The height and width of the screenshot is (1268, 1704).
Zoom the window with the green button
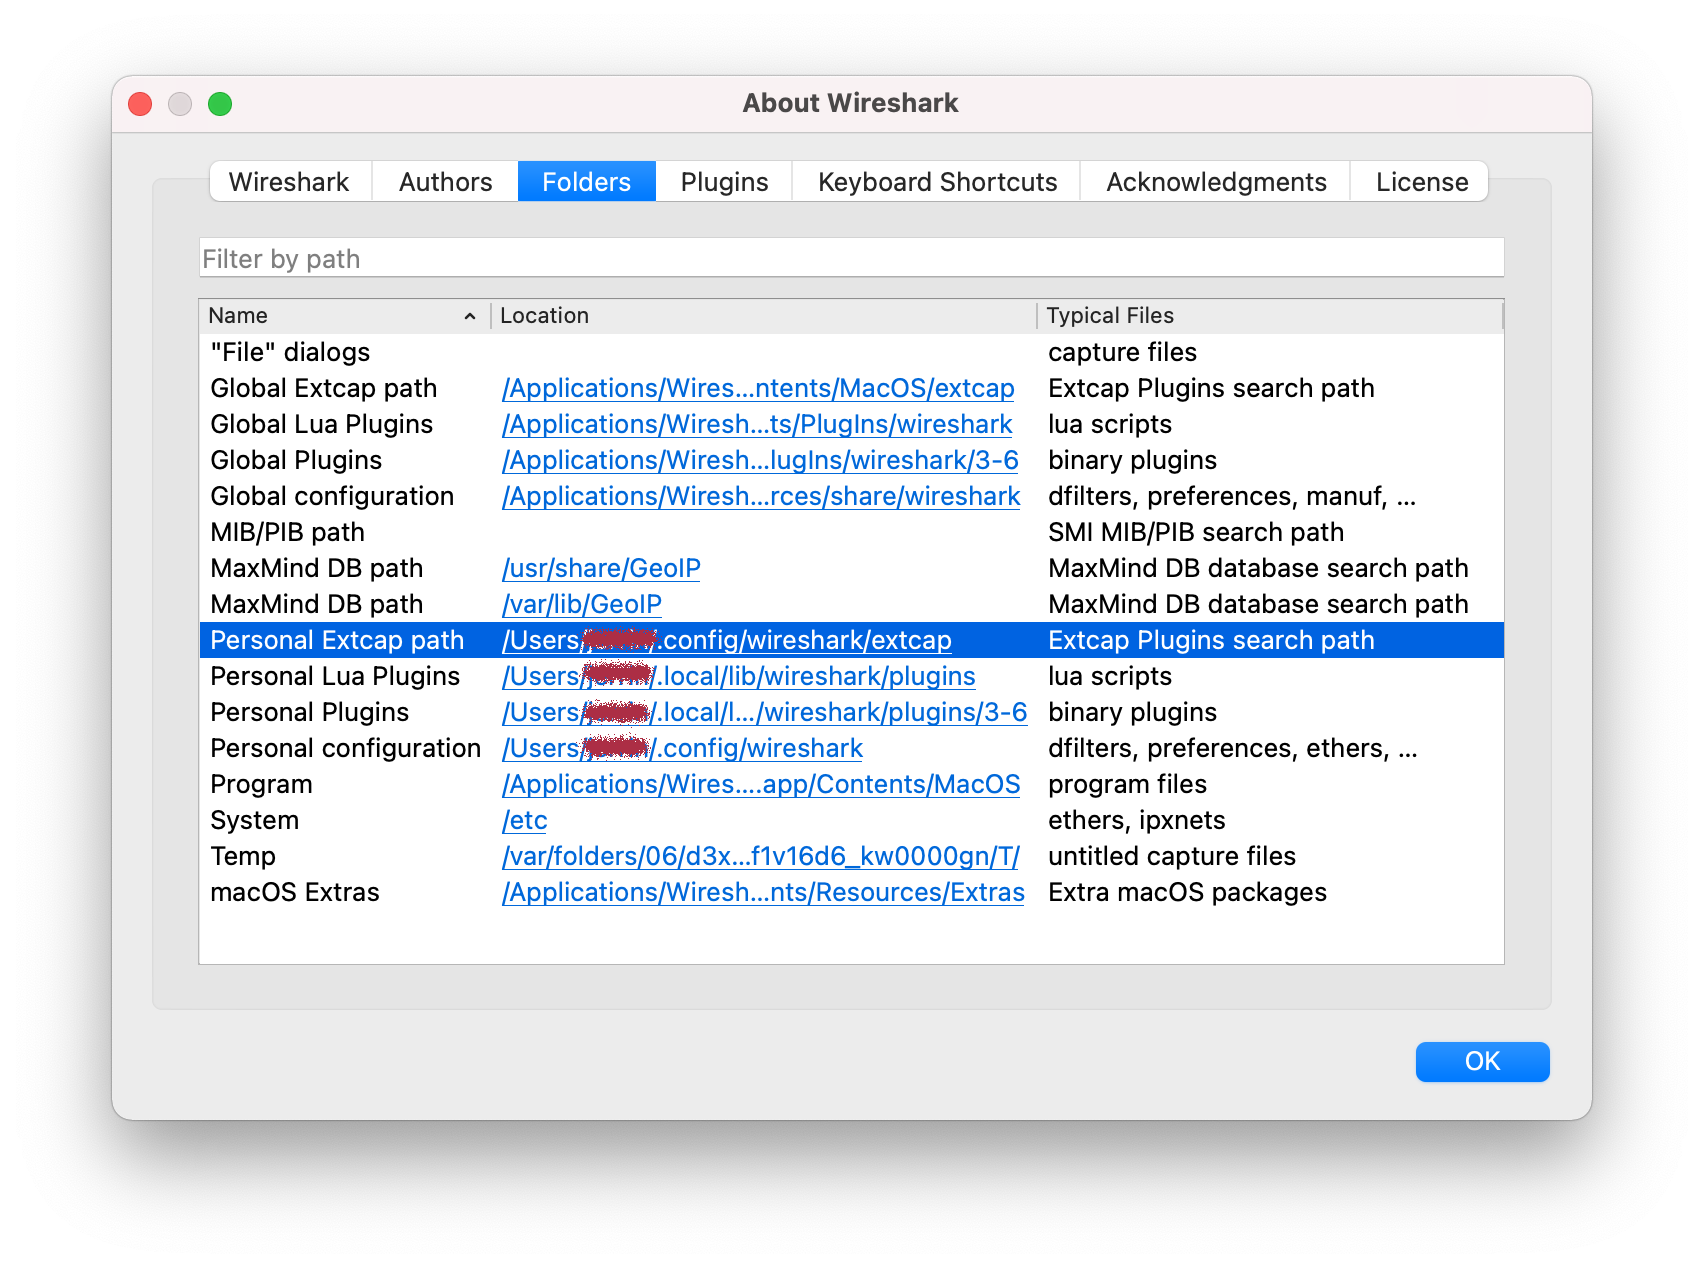(220, 104)
